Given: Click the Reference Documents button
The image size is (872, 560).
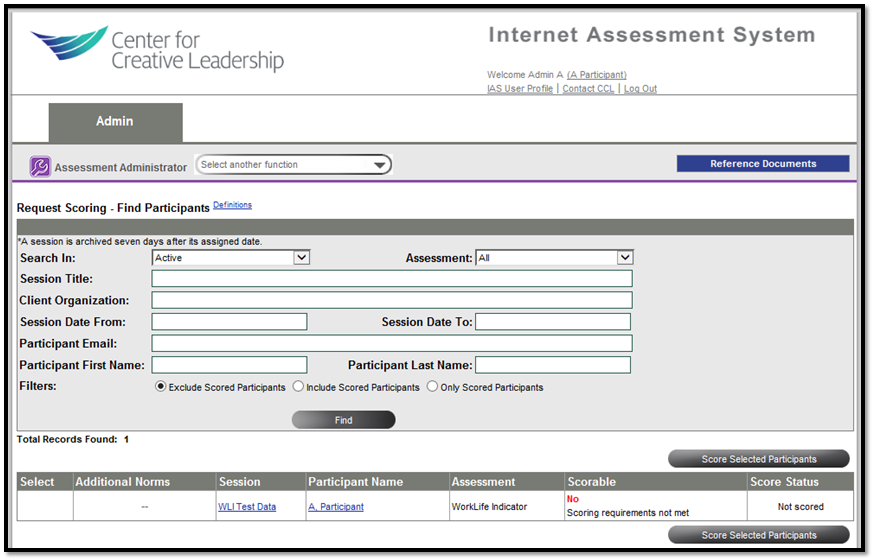Looking at the screenshot, I should tap(763, 164).
